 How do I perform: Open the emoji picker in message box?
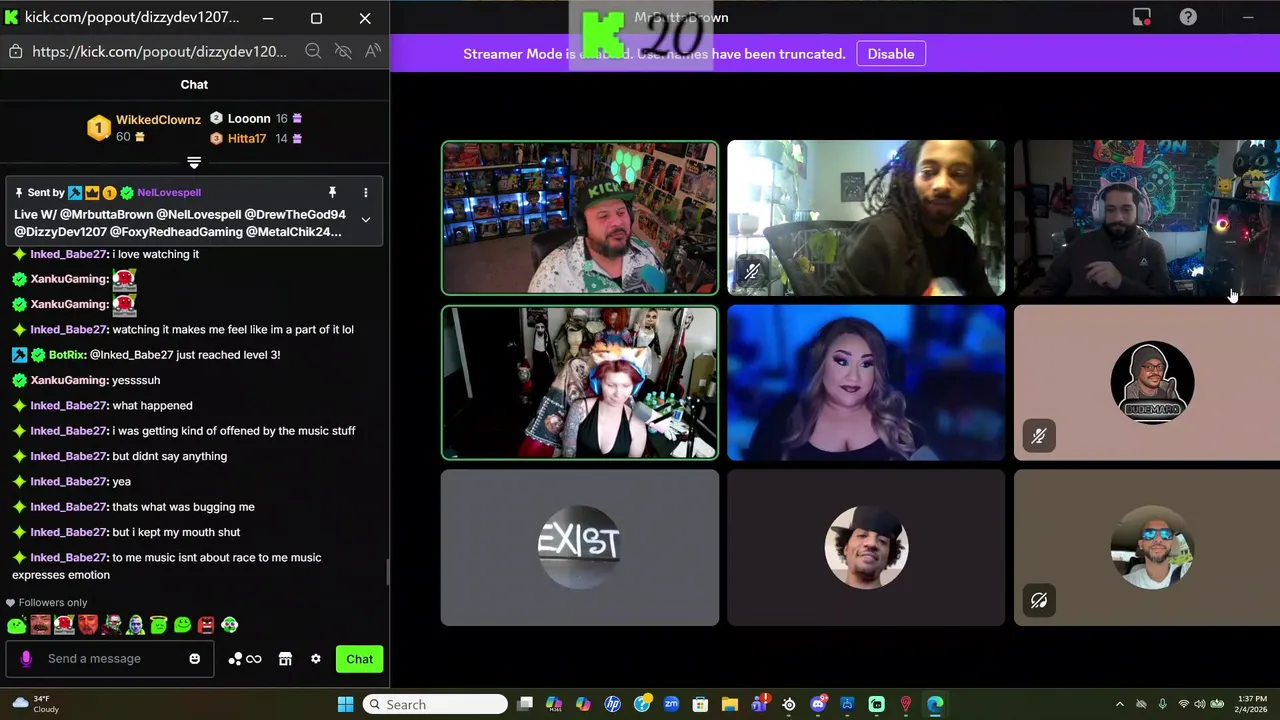coord(195,659)
